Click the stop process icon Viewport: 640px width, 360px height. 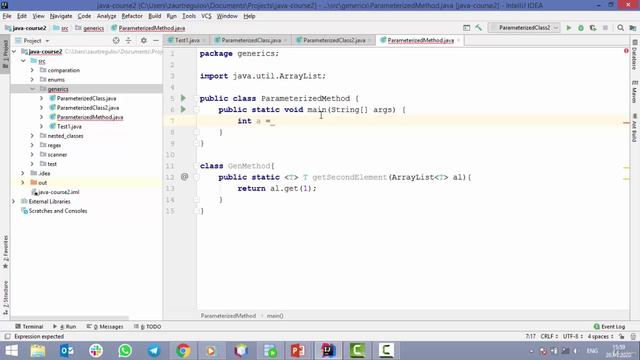tap(605, 28)
